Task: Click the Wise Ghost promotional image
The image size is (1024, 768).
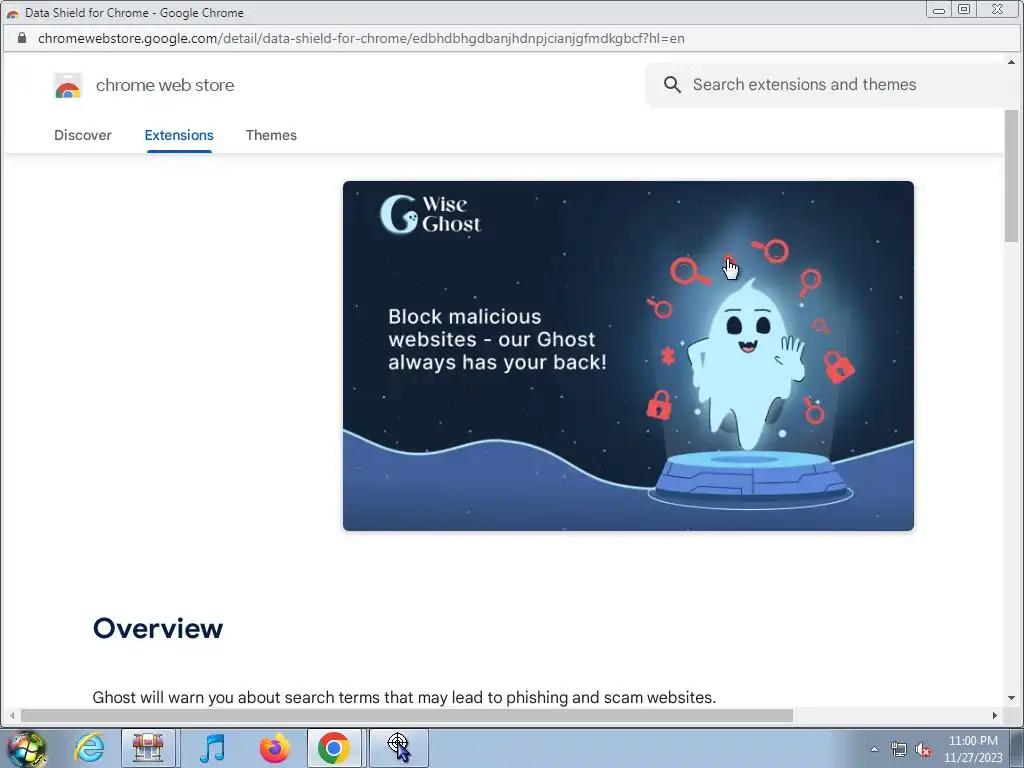Action: pos(628,356)
